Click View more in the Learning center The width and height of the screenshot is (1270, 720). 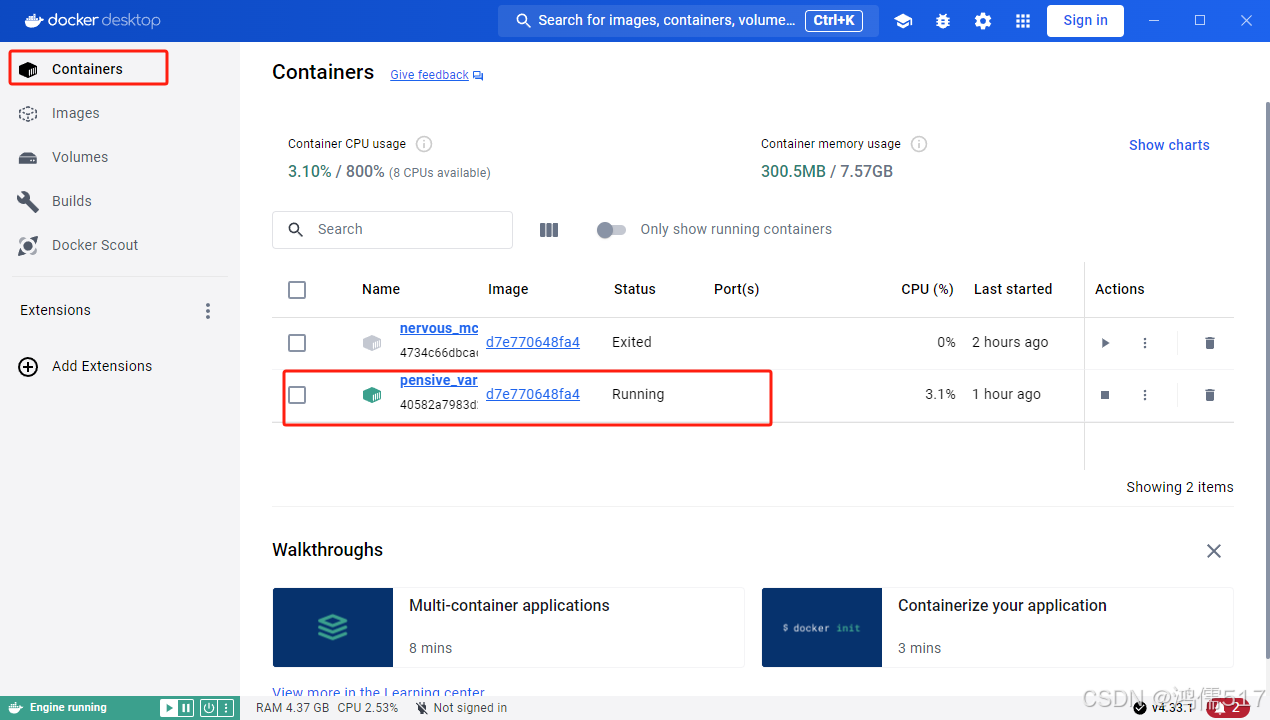[x=378, y=691]
